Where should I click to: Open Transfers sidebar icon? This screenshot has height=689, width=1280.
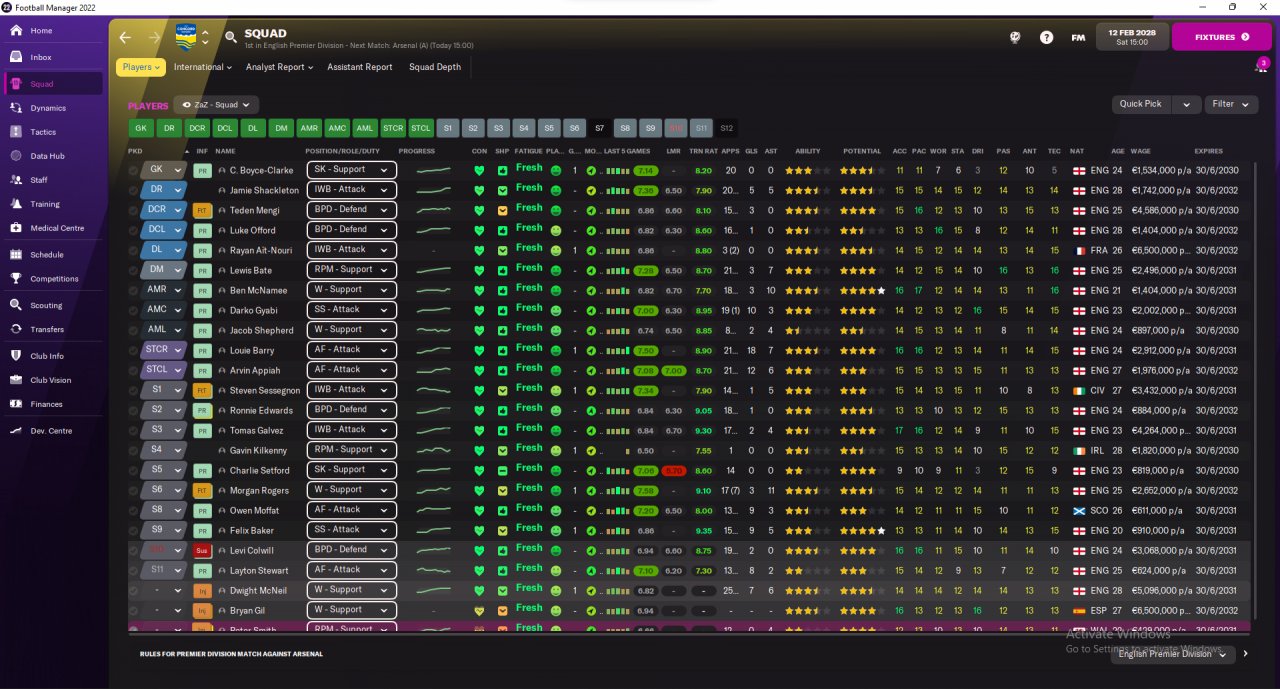tap(16, 329)
